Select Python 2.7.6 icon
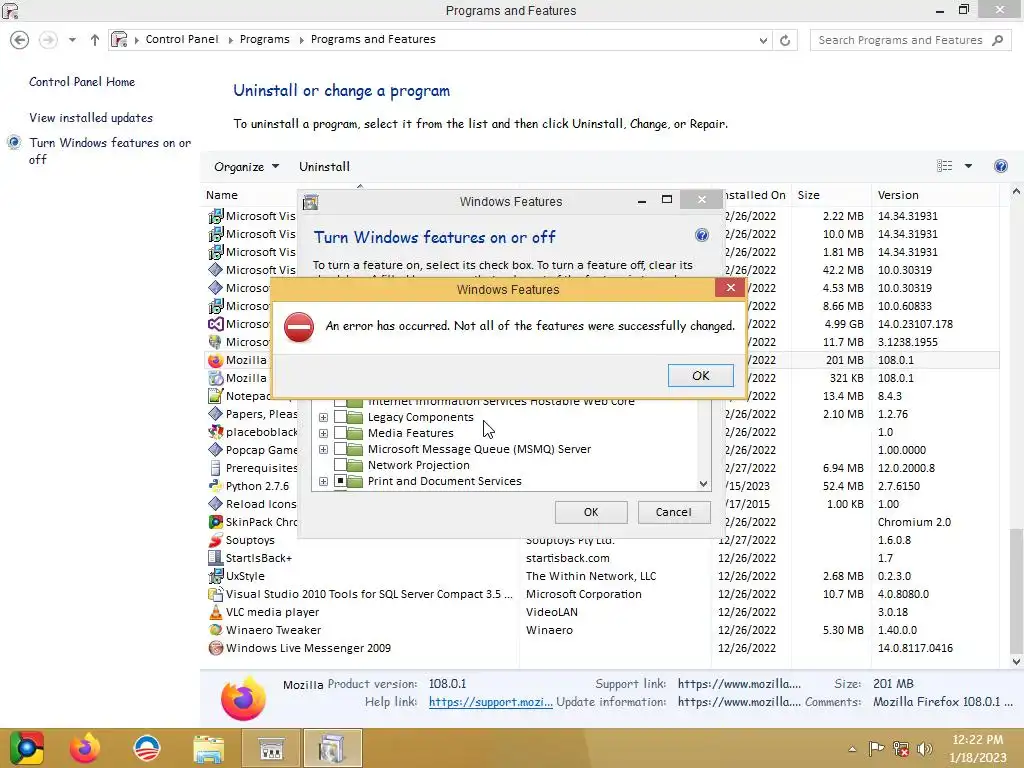 (216, 486)
